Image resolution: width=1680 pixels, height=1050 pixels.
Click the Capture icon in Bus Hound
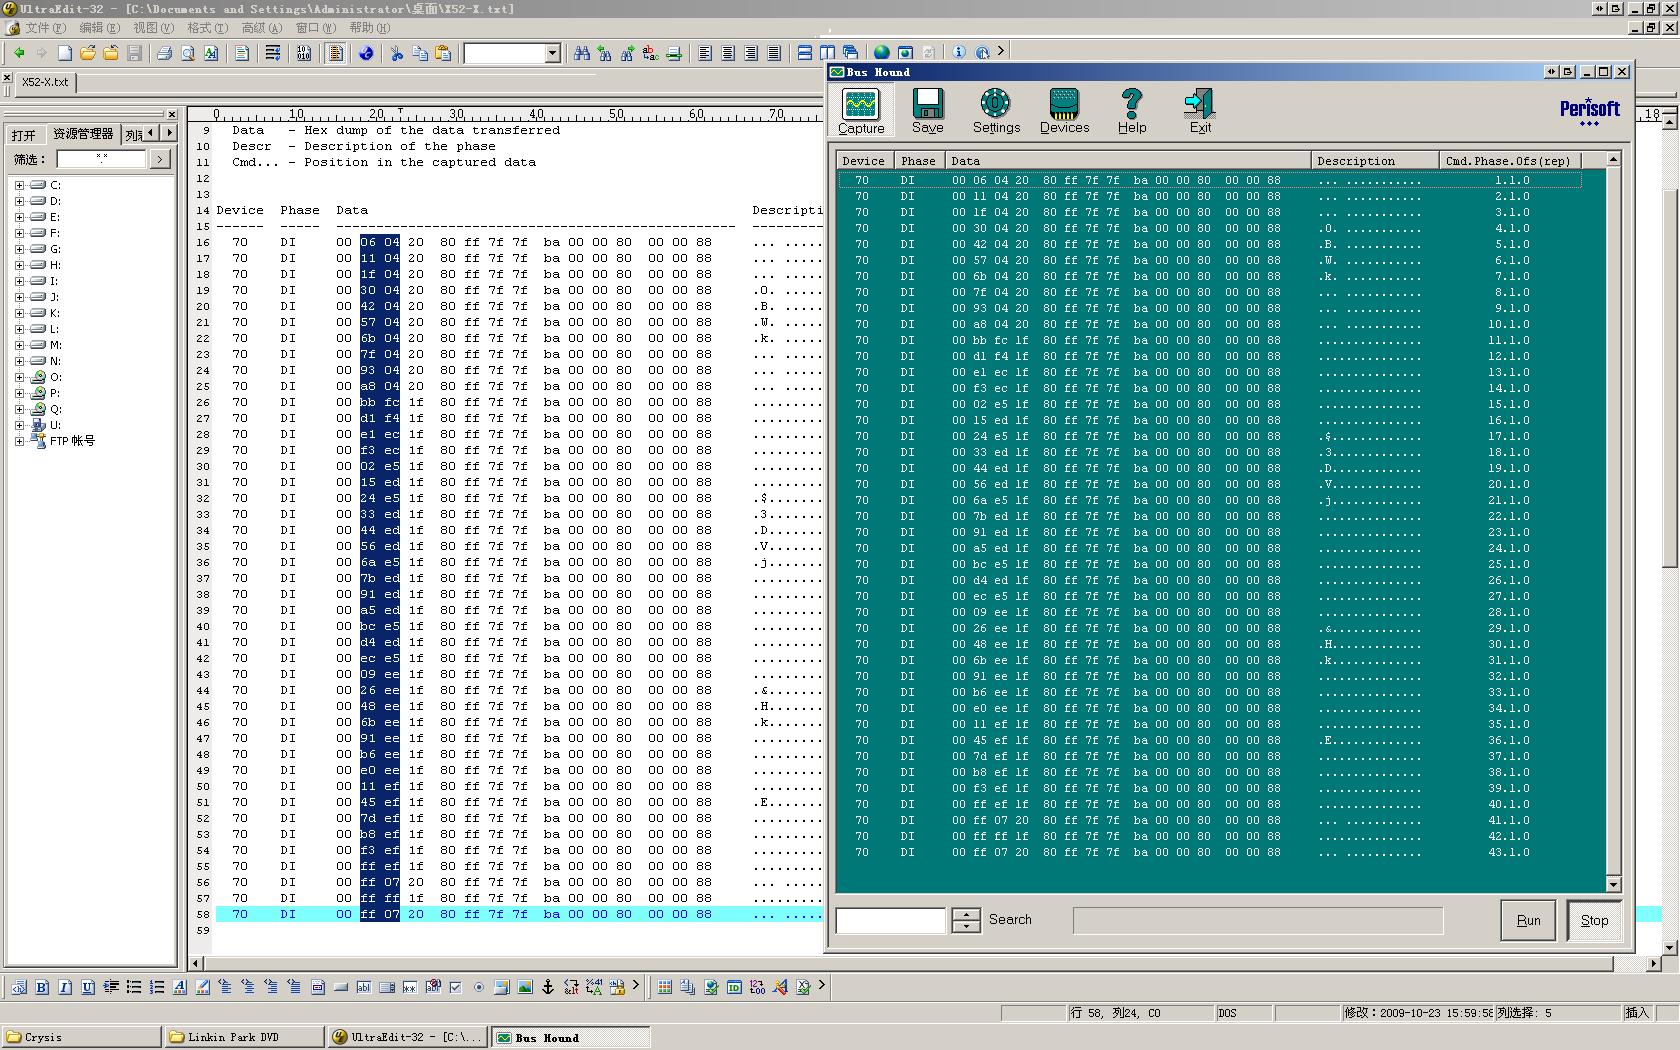(860, 111)
